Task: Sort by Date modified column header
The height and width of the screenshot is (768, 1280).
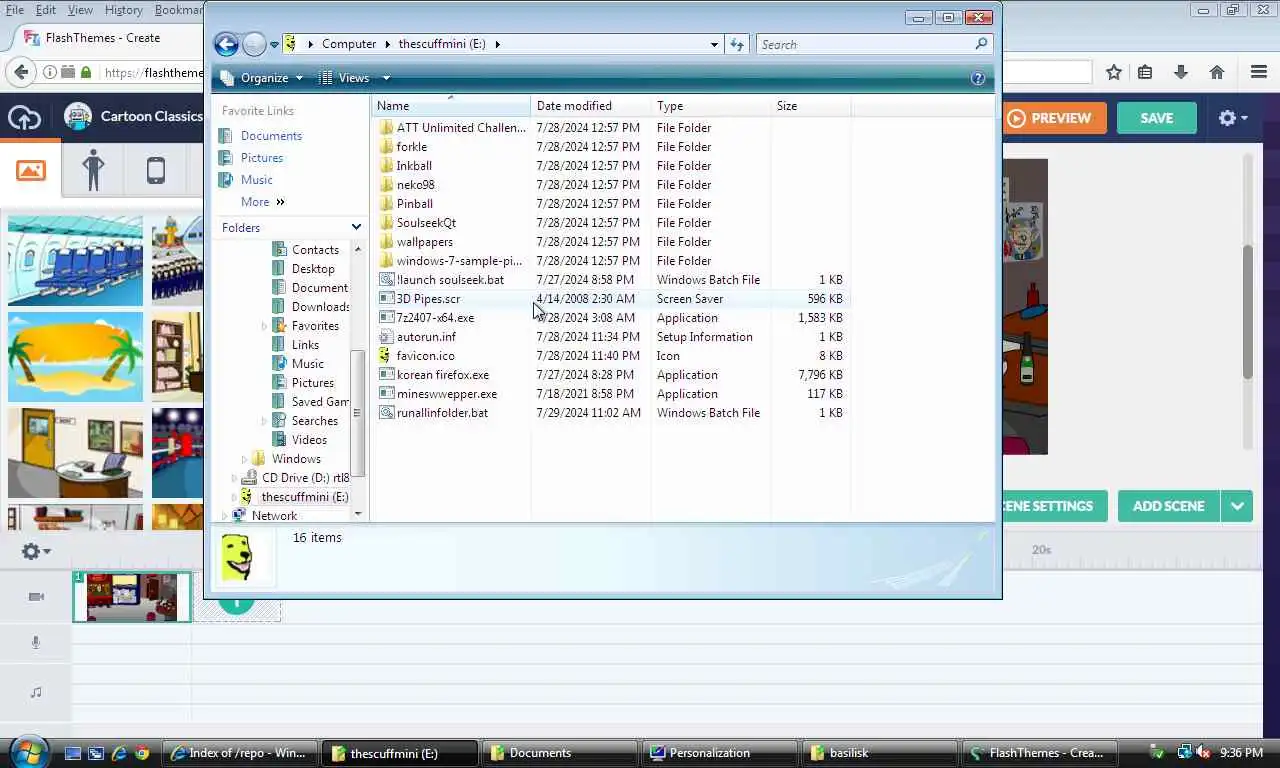Action: click(591, 106)
